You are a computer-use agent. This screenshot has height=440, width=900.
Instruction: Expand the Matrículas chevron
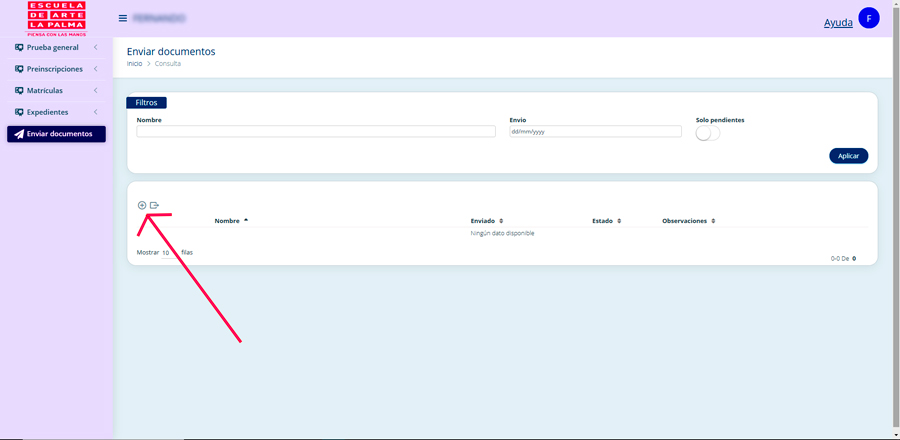[x=95, y=91]
